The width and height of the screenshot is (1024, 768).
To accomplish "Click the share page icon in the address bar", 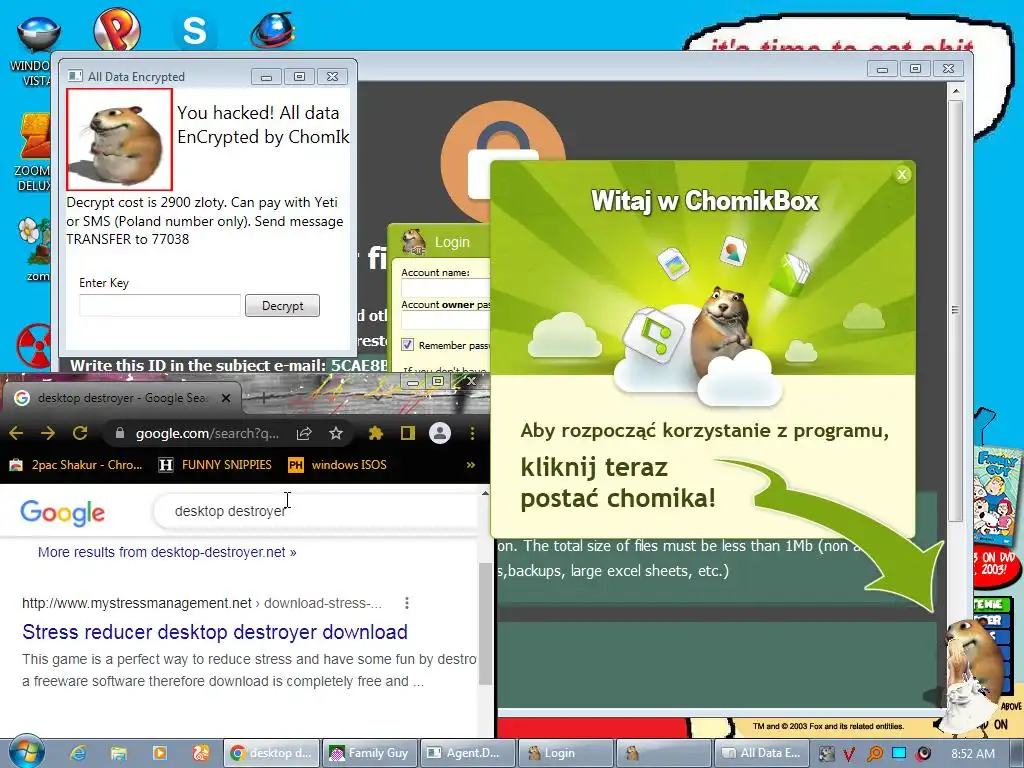I will (304, 433).
